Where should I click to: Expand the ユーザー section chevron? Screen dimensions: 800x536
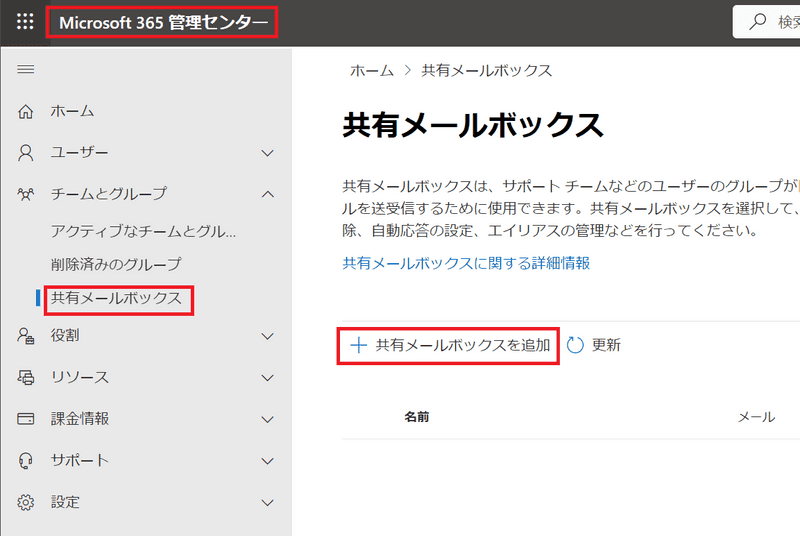(x=267, y=153)
